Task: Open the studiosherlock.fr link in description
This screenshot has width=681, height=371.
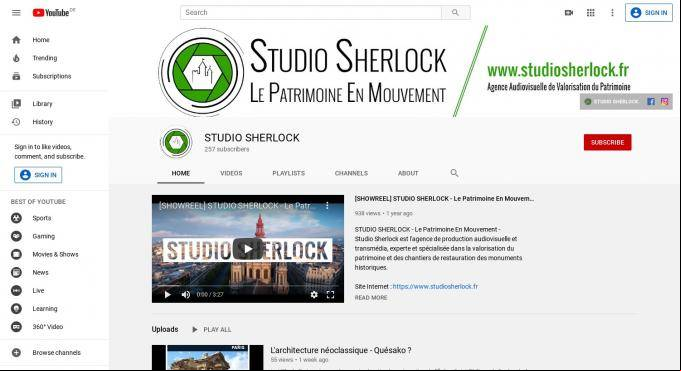Action: pos(435,286)
